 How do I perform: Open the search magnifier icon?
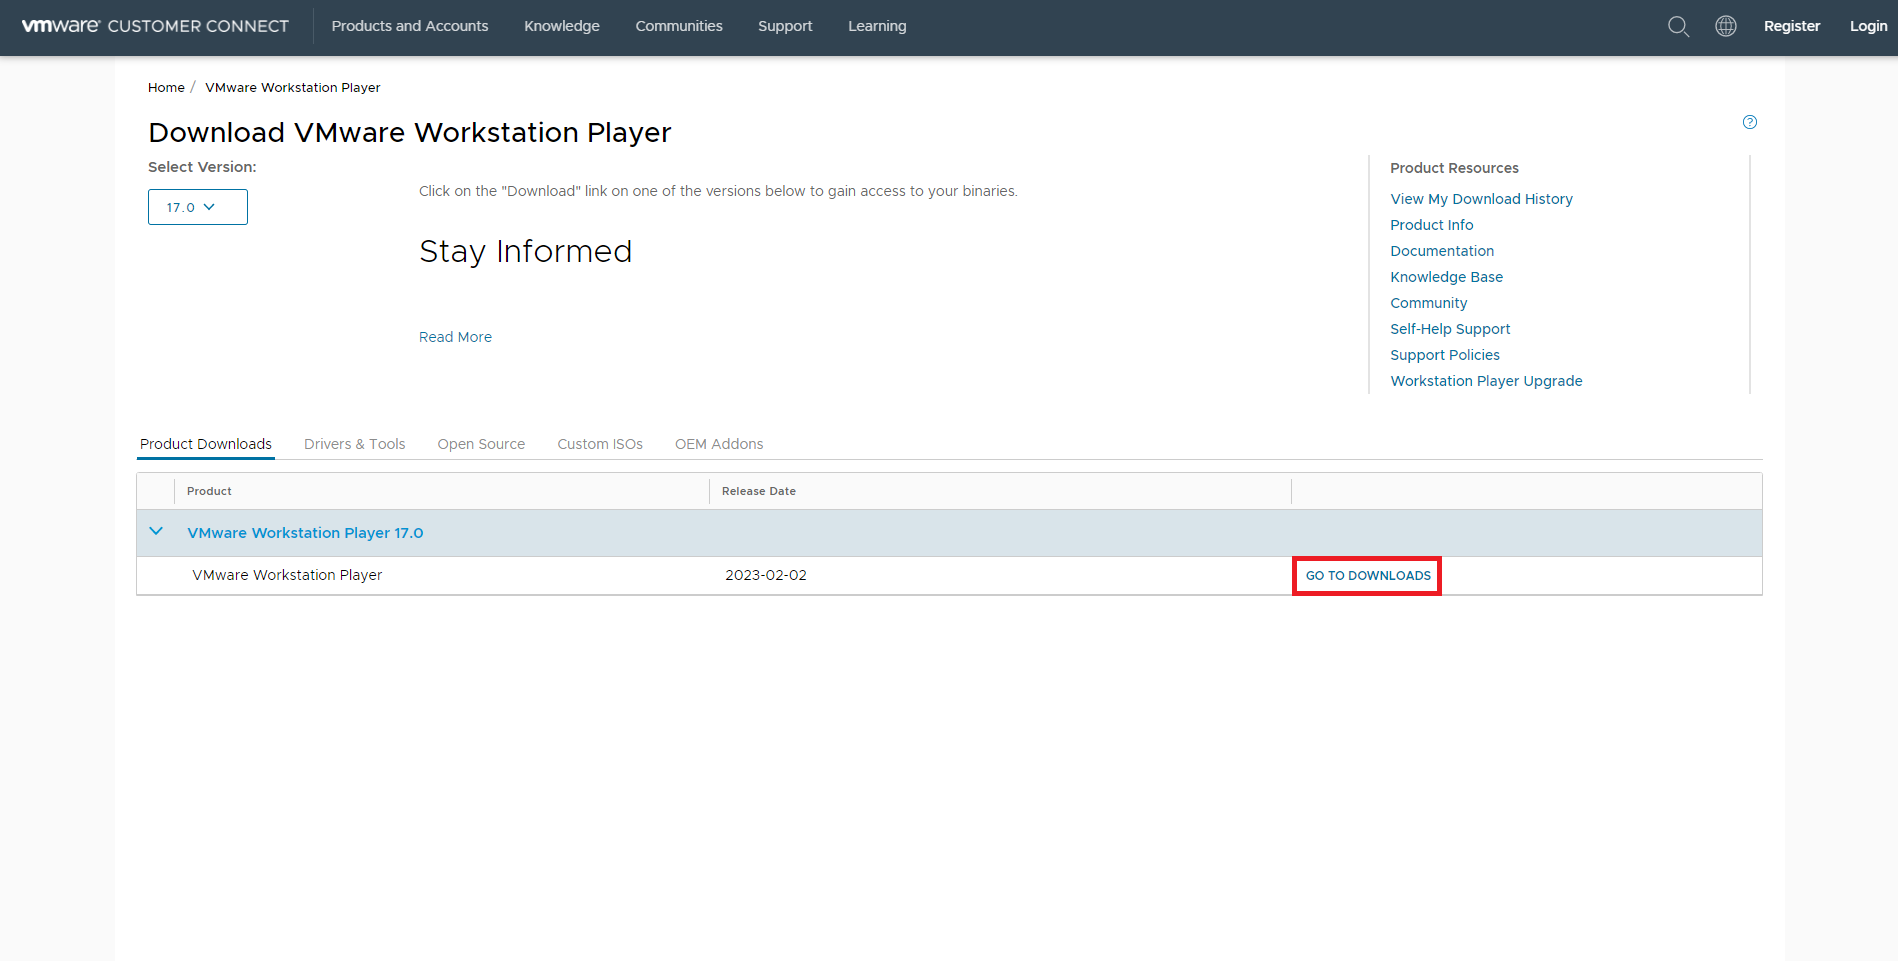pyautogui.click(x=1678, y=26)
